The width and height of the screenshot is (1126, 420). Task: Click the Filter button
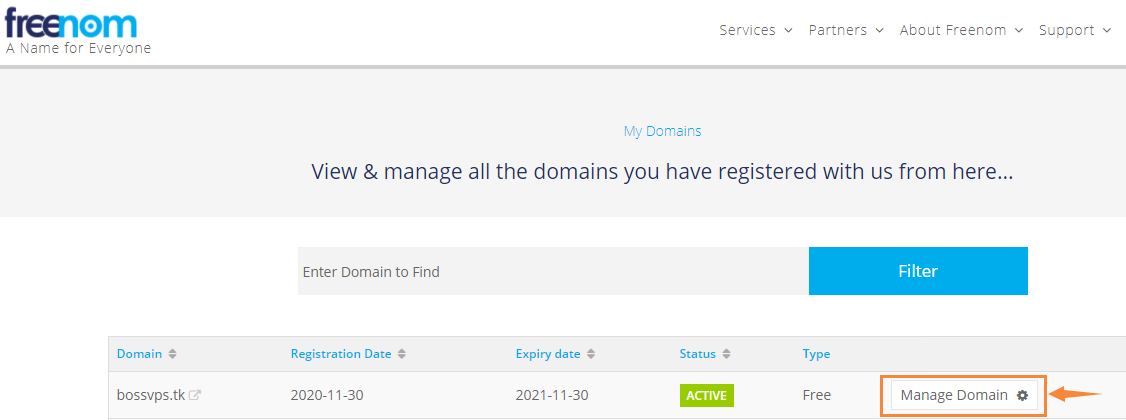[918, 271]
